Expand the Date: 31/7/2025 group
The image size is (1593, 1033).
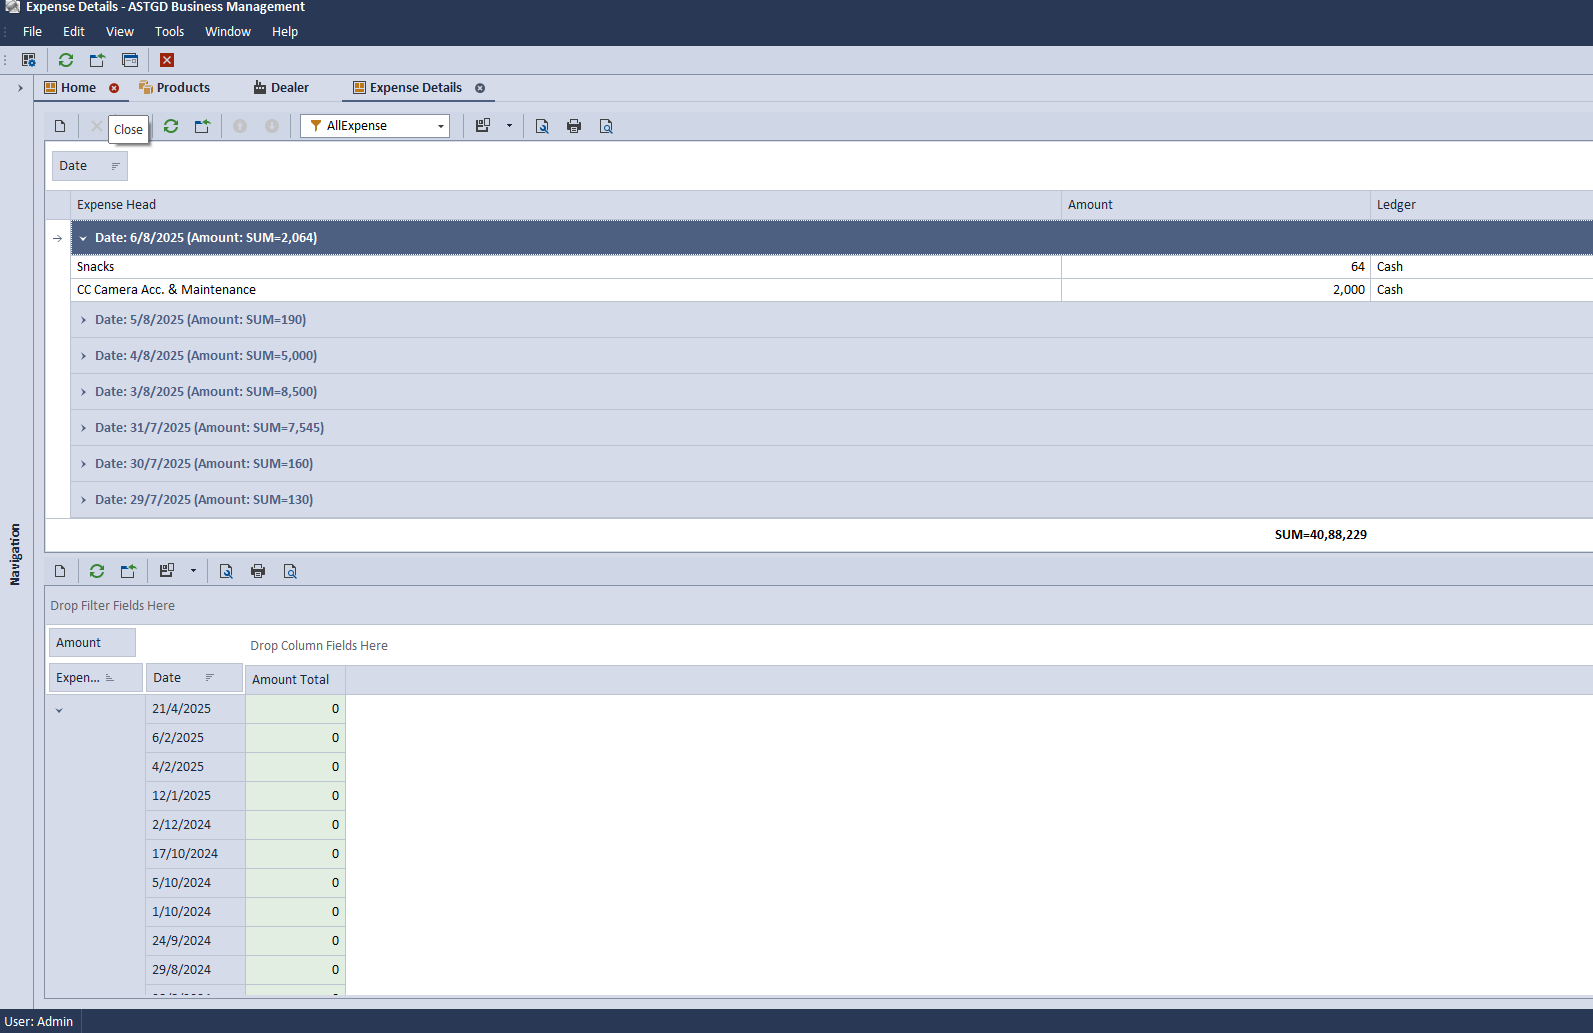[83, 428]
